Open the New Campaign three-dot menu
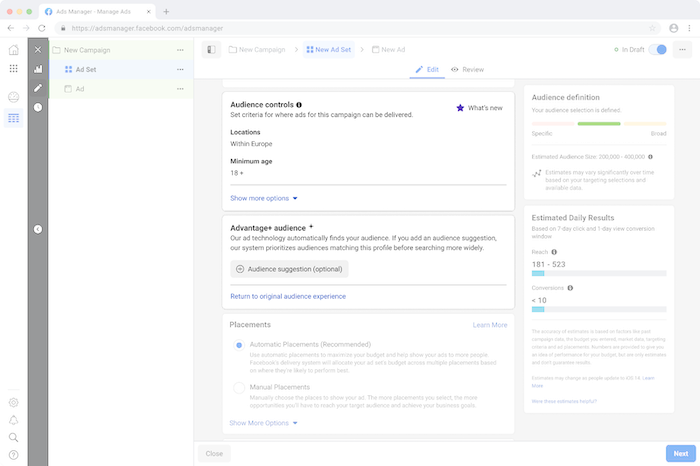Image resolution: width=700 pixels, height=466 pixels. 180,49
